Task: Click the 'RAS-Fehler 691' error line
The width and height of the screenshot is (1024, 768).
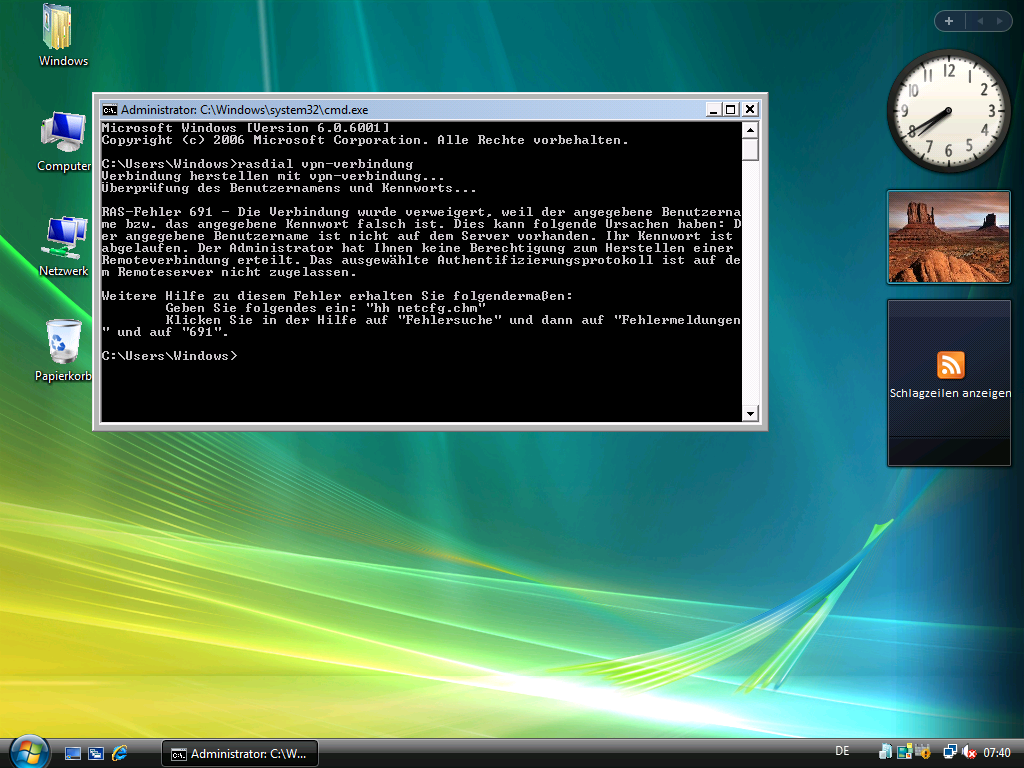Action: coord(421,212)
